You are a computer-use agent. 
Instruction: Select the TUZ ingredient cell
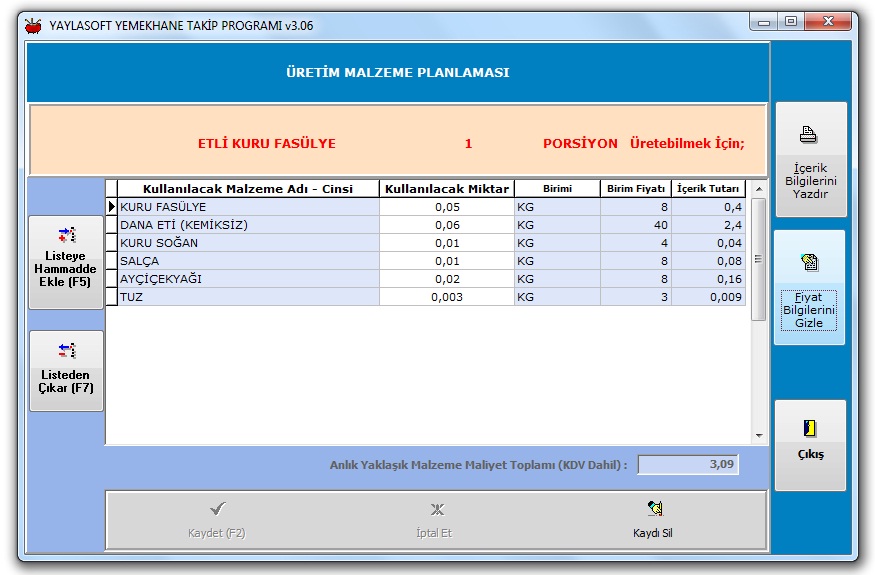[248, 297]
